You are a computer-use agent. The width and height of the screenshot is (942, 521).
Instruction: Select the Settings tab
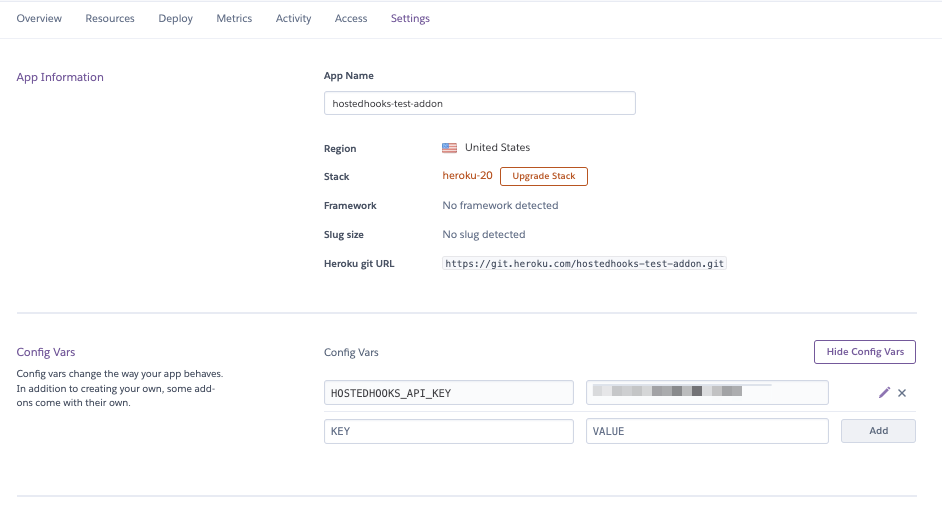410,19
